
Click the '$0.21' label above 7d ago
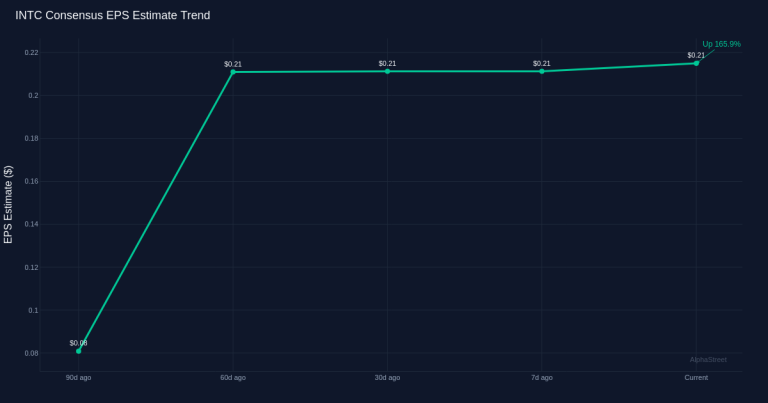click(542, 64)
